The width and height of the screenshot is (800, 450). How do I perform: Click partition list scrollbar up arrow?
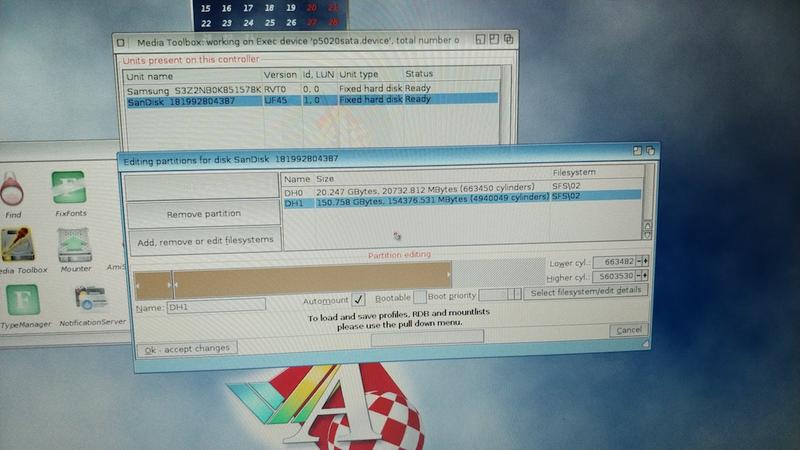click(x=647, y=225)
